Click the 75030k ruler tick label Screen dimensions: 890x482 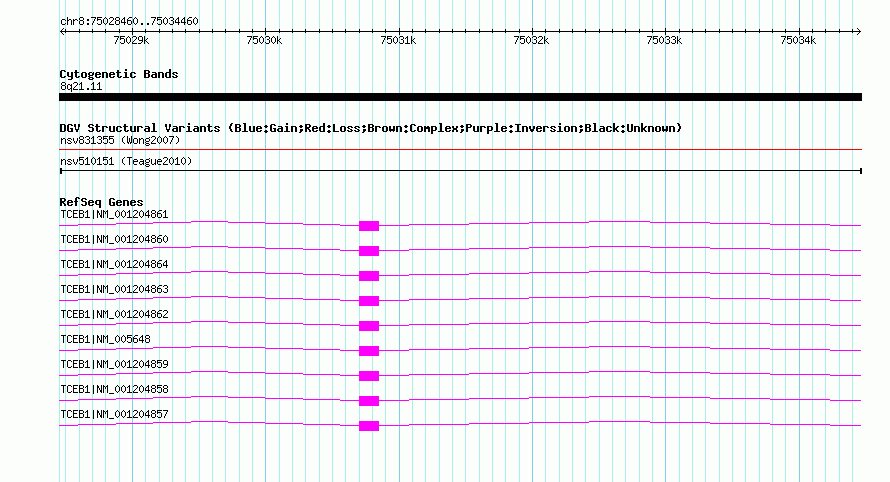click(x=264, y=40)
